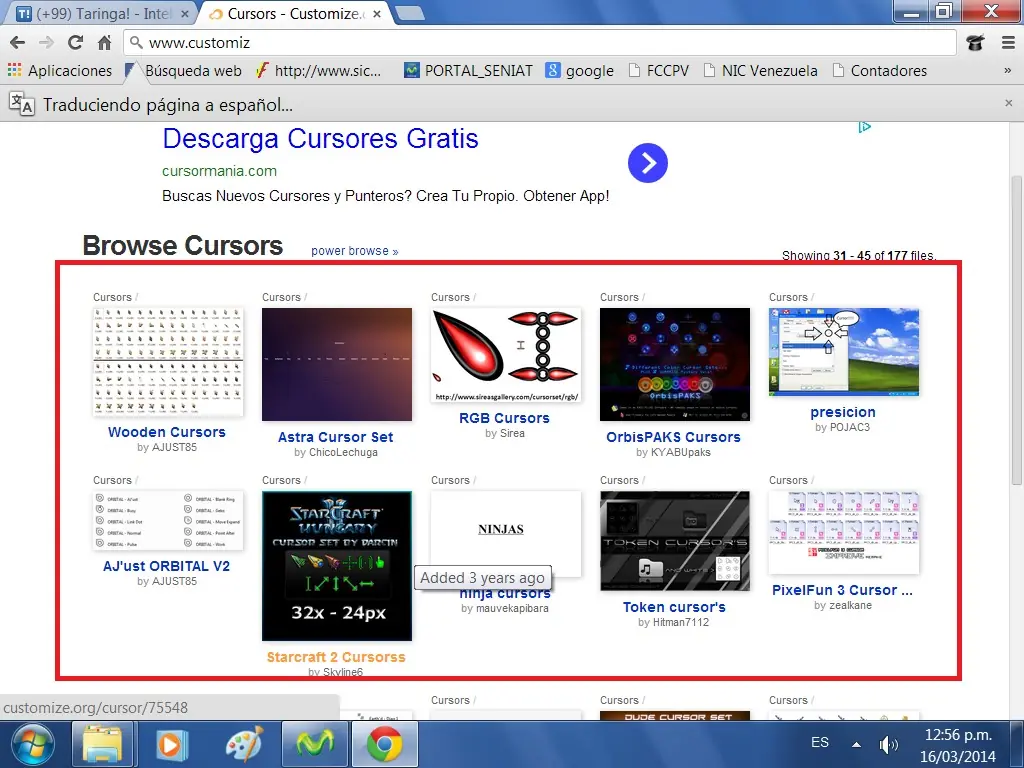Open the AJ'ust ORBITAL V2 thumbnail

coord(168,520)
